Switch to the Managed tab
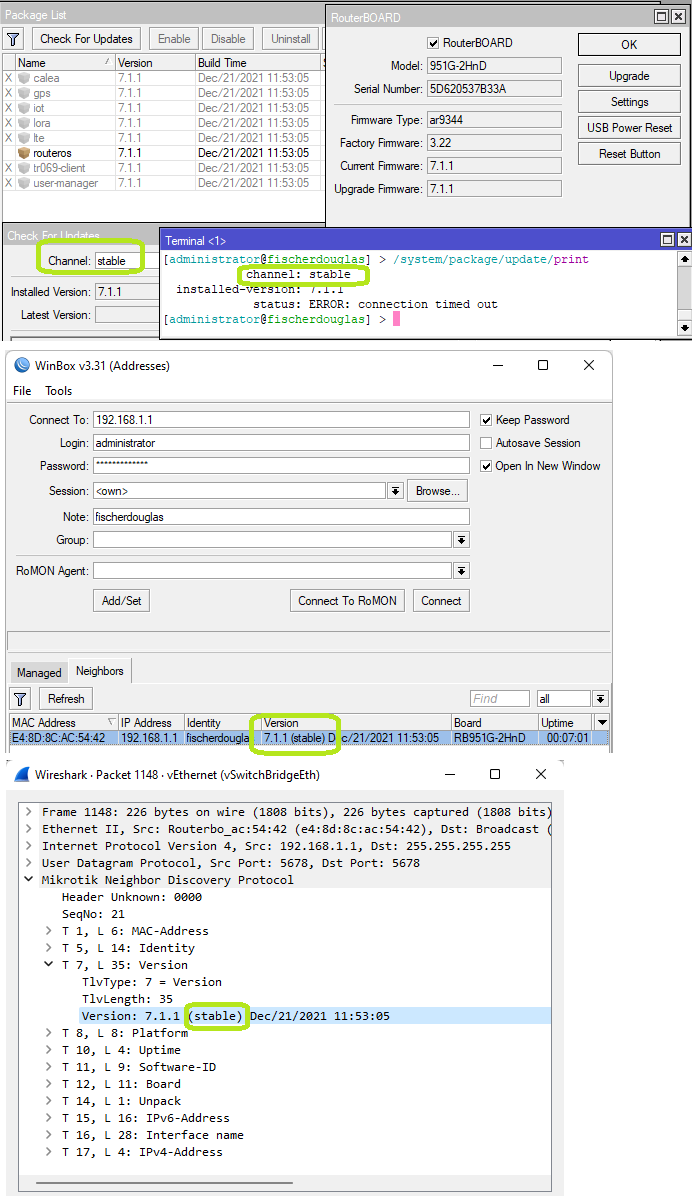Viewport: 692px width, 1202px height. coord(39,673)
